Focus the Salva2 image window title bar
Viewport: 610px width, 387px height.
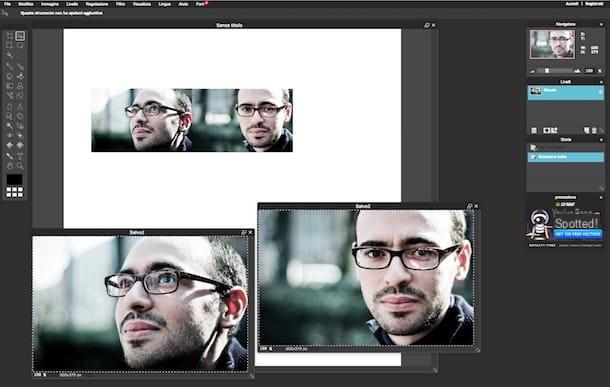363,206
